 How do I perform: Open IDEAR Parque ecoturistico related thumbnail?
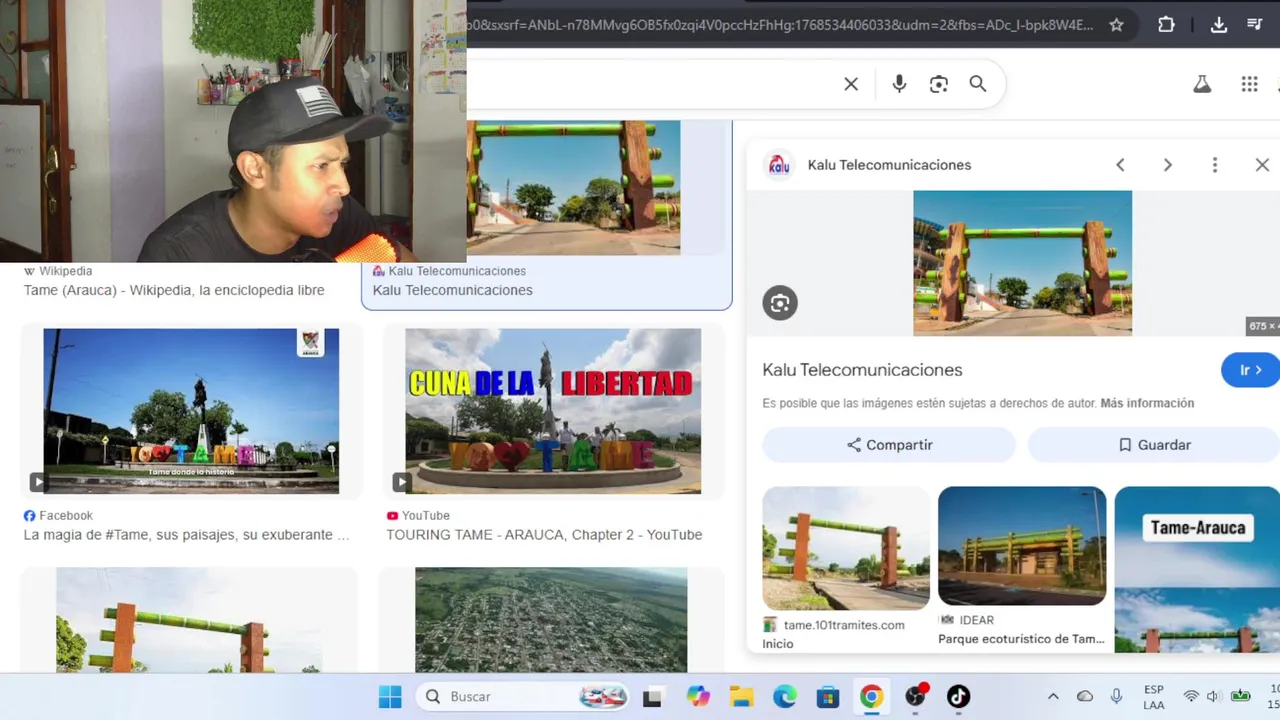[1022, 546]
